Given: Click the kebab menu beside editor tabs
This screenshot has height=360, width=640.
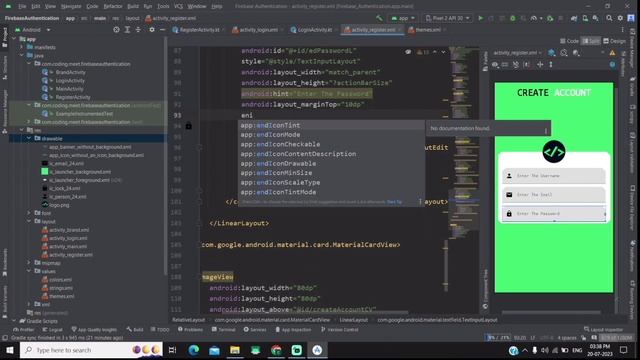Looking at the screenshot, I should 622,30.
